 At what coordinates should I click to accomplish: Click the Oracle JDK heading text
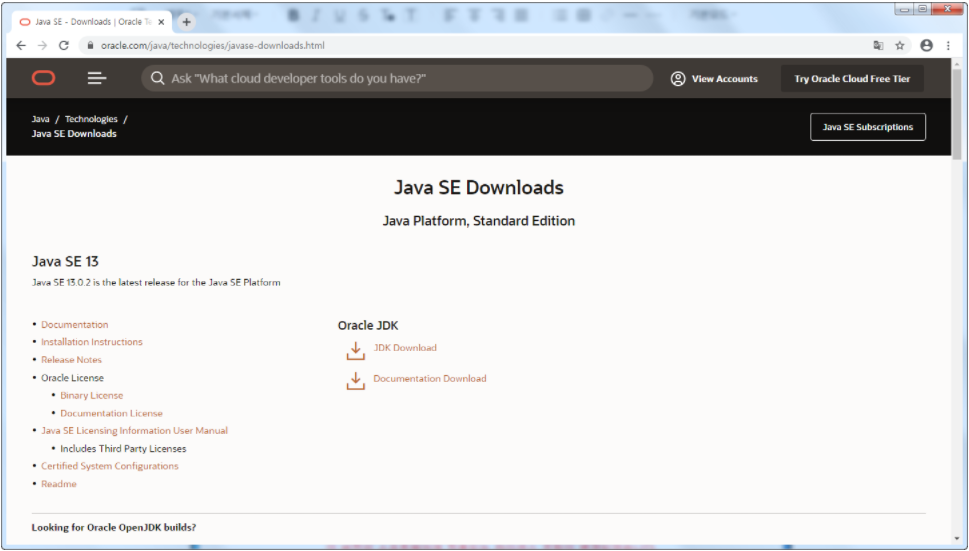368,326
